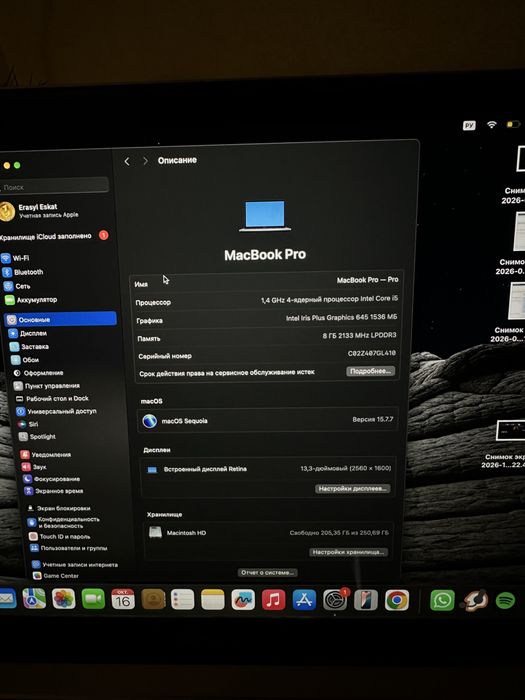Click the РУ input language menu bar icon
The height and width of the screenshot is (700, 525).
[469, 125]
